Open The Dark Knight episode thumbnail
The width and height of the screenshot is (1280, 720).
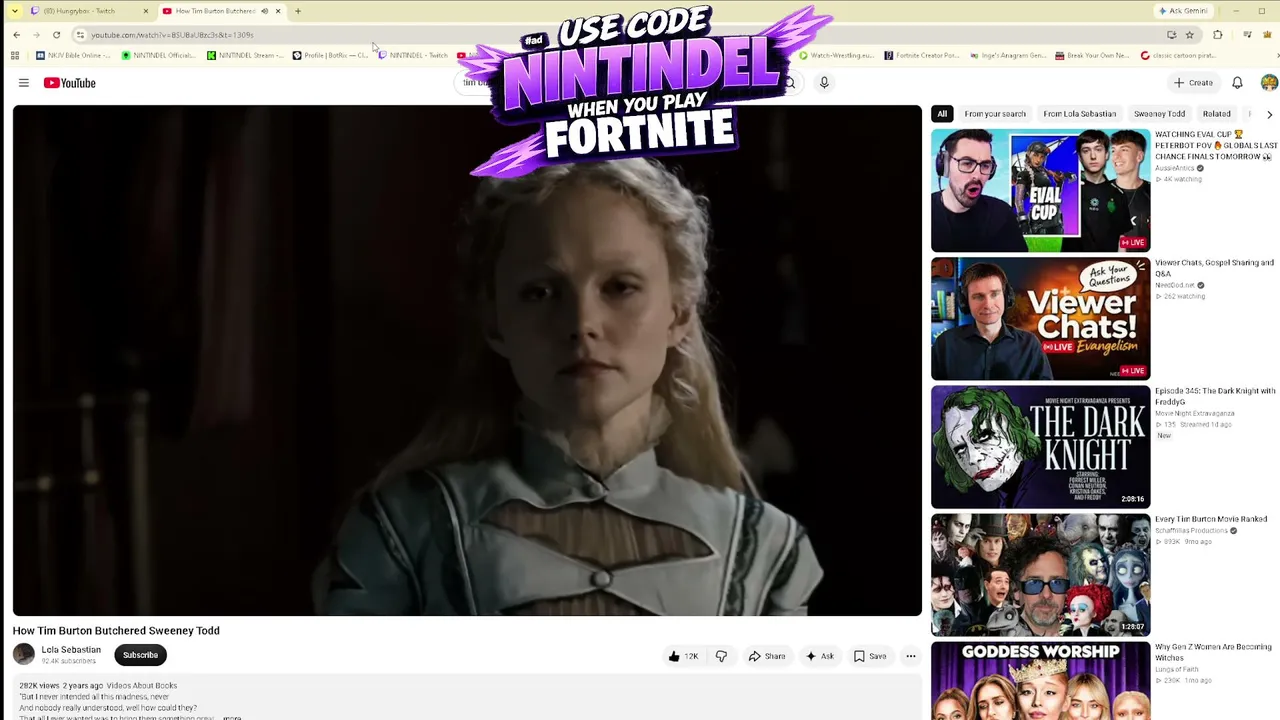[x=1040, y=447]
